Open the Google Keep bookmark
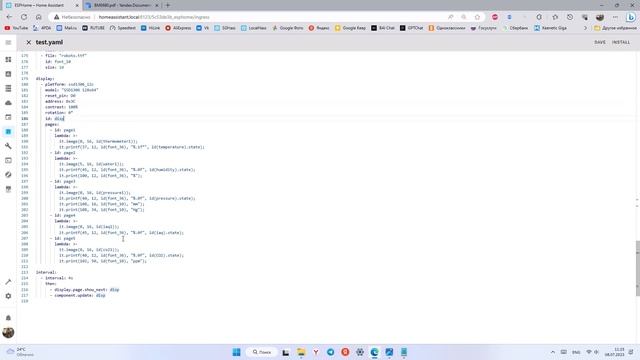 point(350,28)
